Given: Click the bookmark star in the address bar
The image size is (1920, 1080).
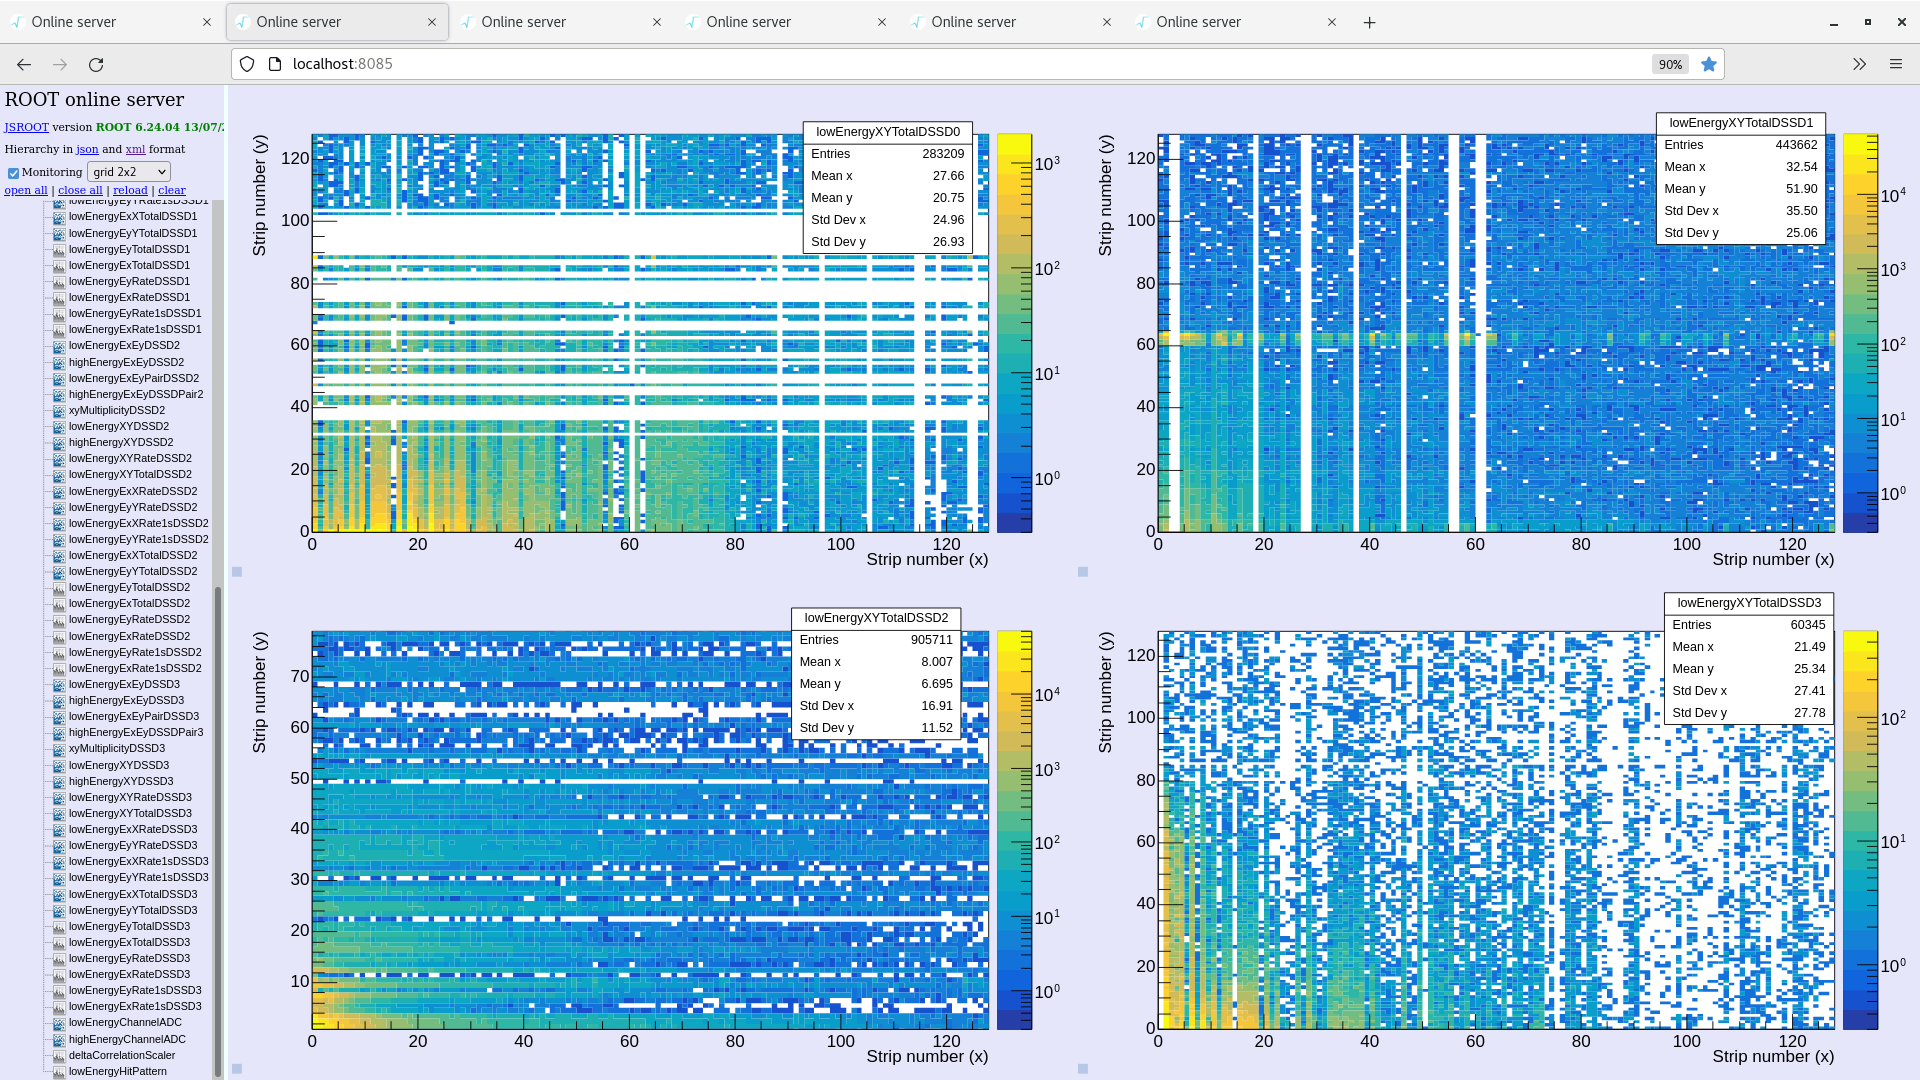Looking at the screenshot, I should [1709, 64].
